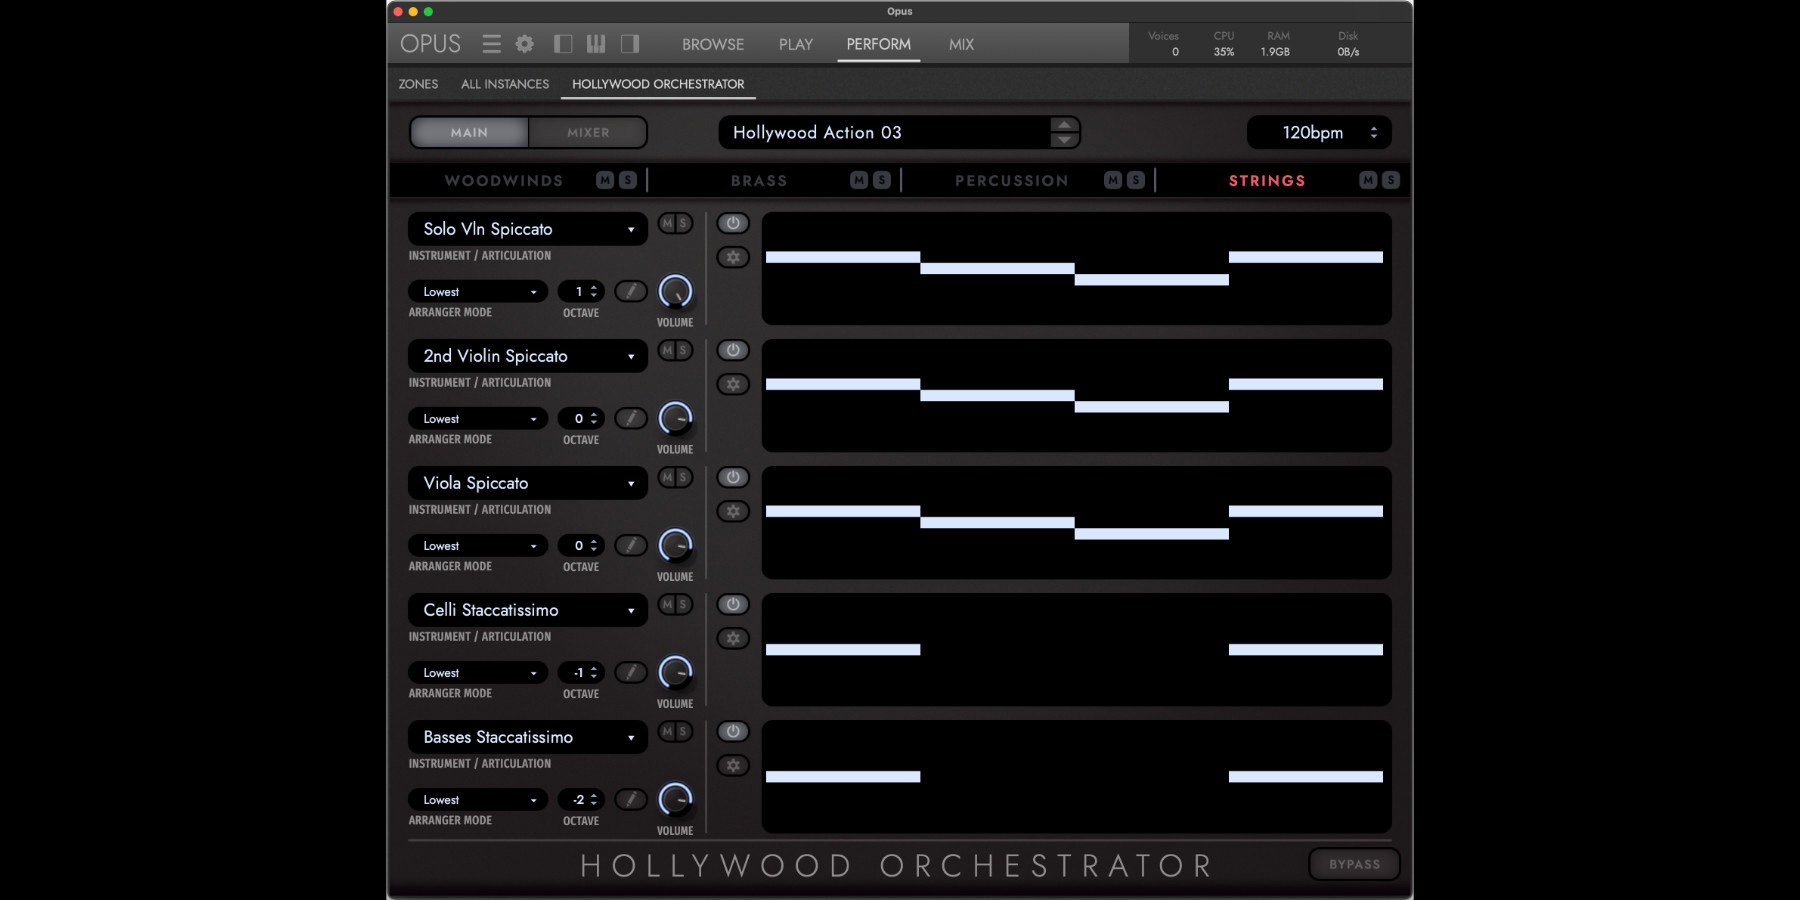Click the BYPASS button
Viewport: 1800px width, 900px height.
(1354, 863)
